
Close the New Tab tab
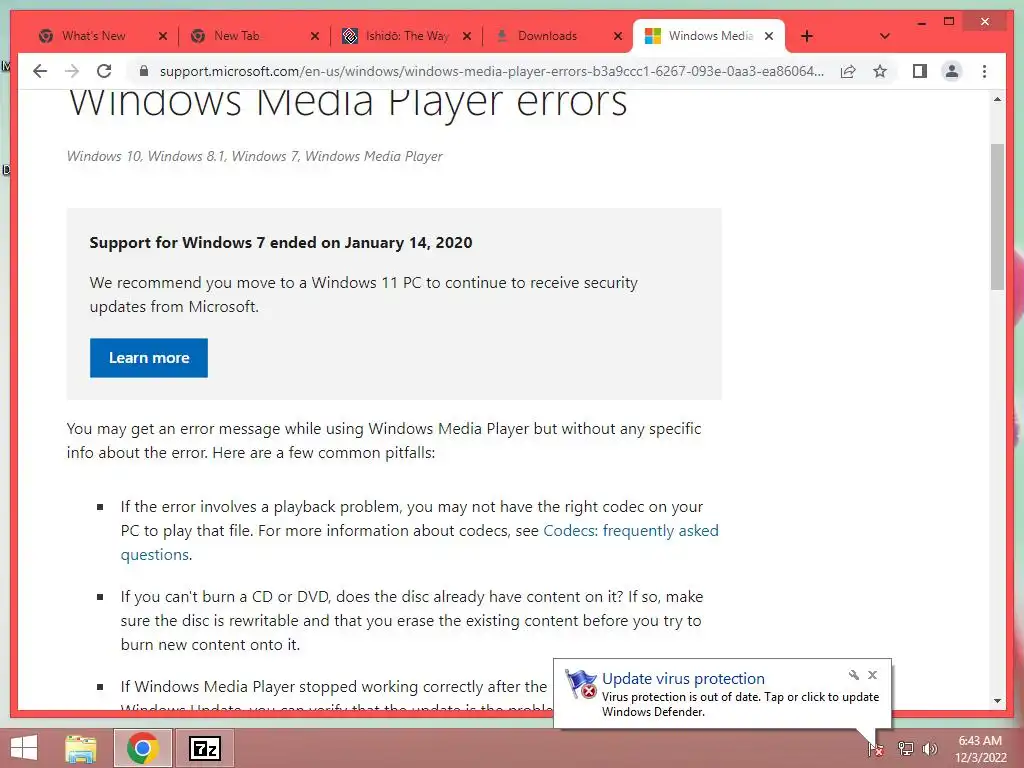coord(315,37)
